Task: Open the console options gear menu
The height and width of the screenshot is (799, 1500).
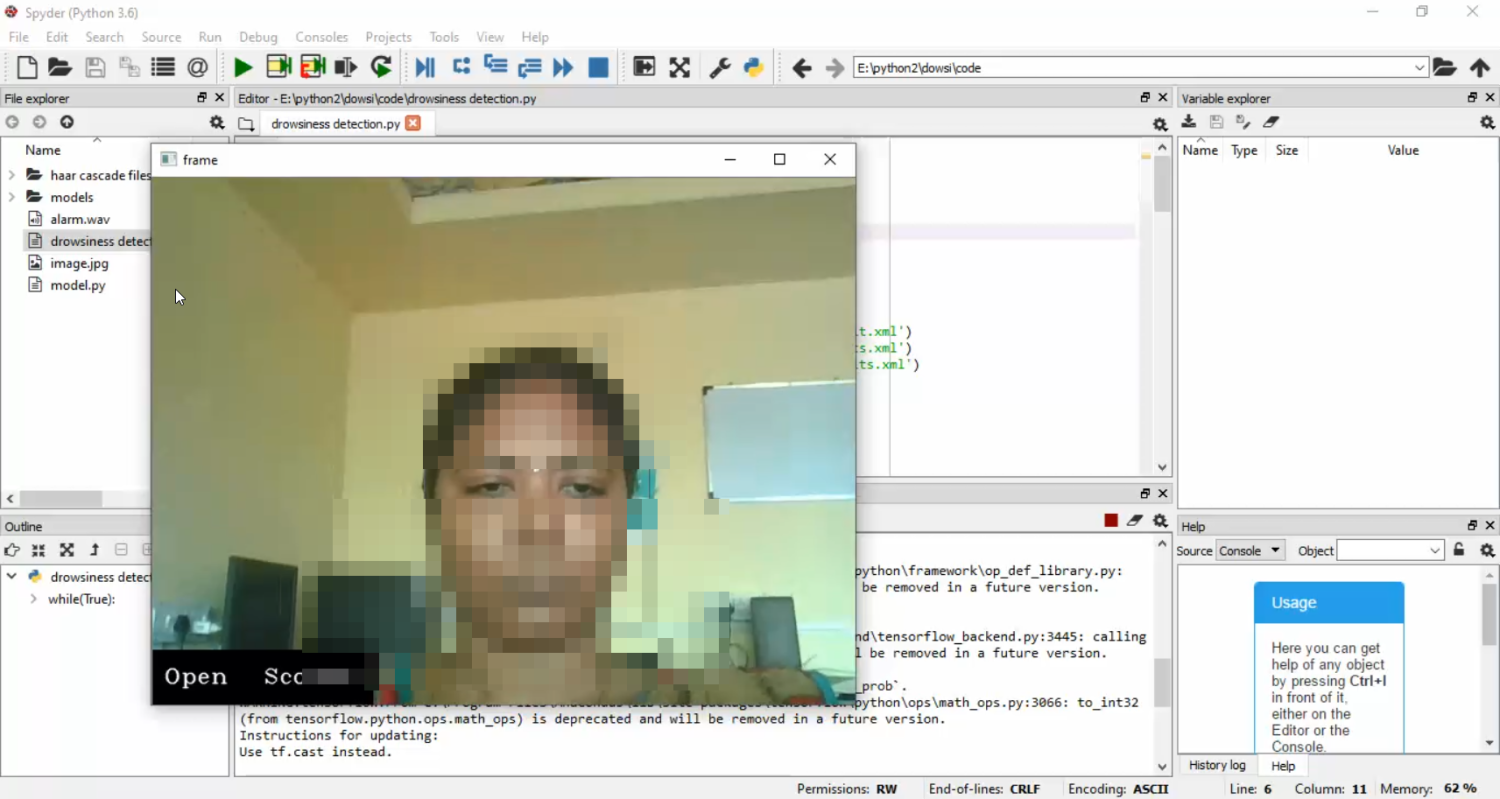Action: click(x=1160, y=521)
